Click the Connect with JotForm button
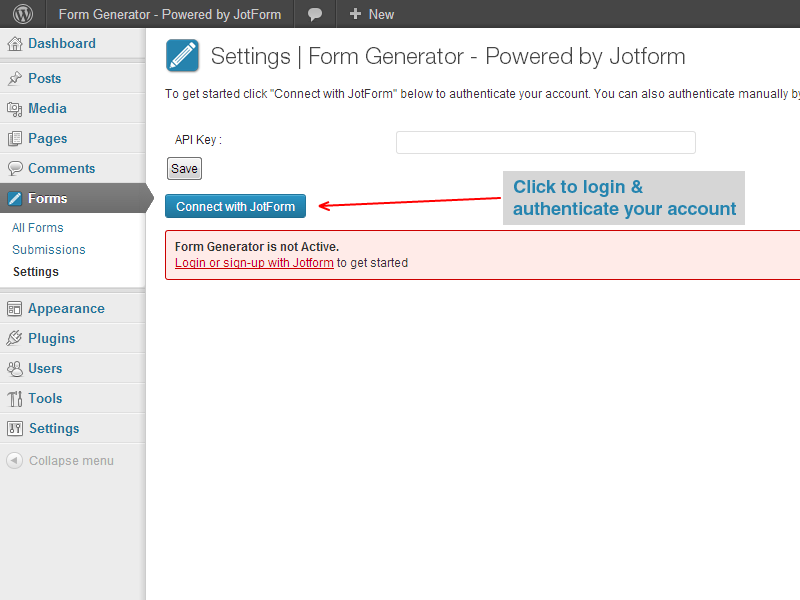This screenshot has width=800, height=600. 235,207
